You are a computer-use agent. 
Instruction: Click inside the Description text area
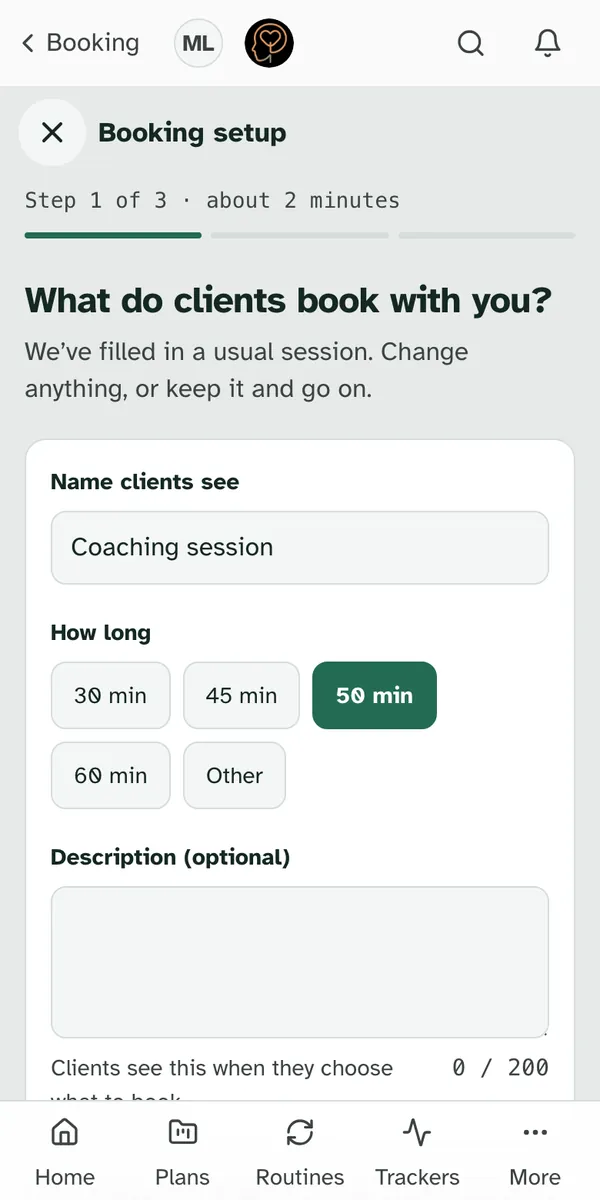coord(300,962)
